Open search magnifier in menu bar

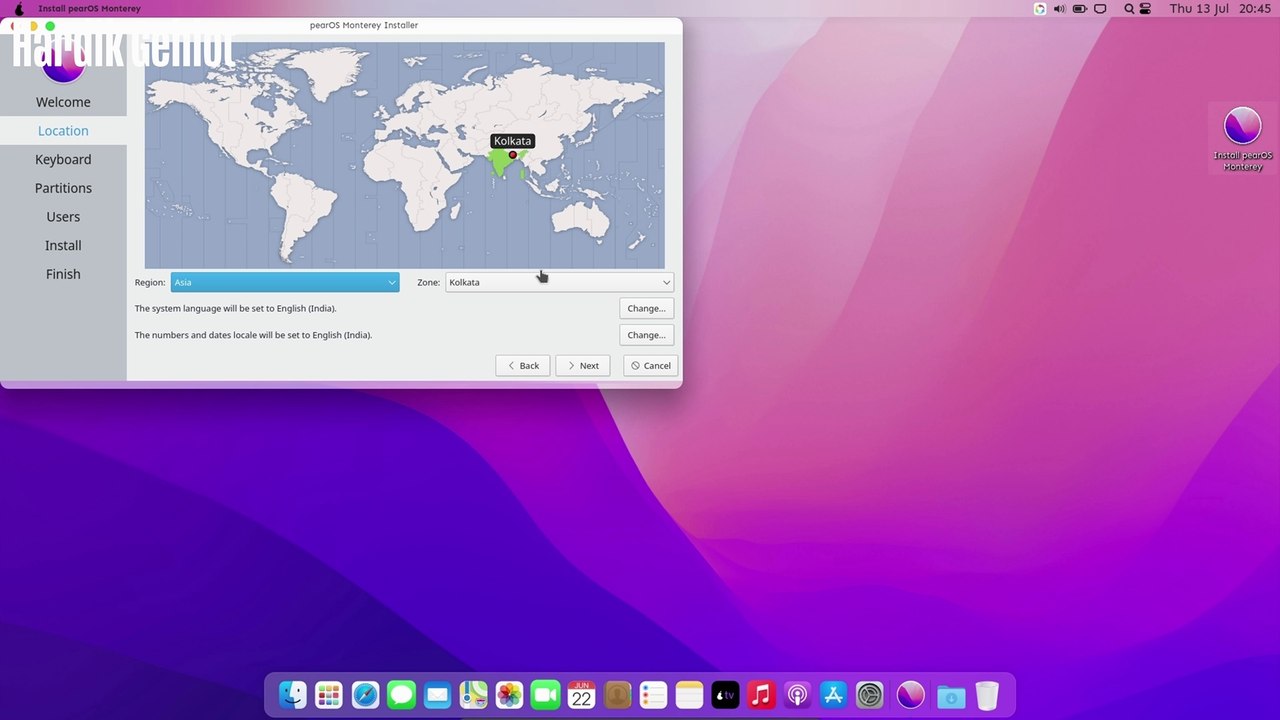coord(1129,9)
